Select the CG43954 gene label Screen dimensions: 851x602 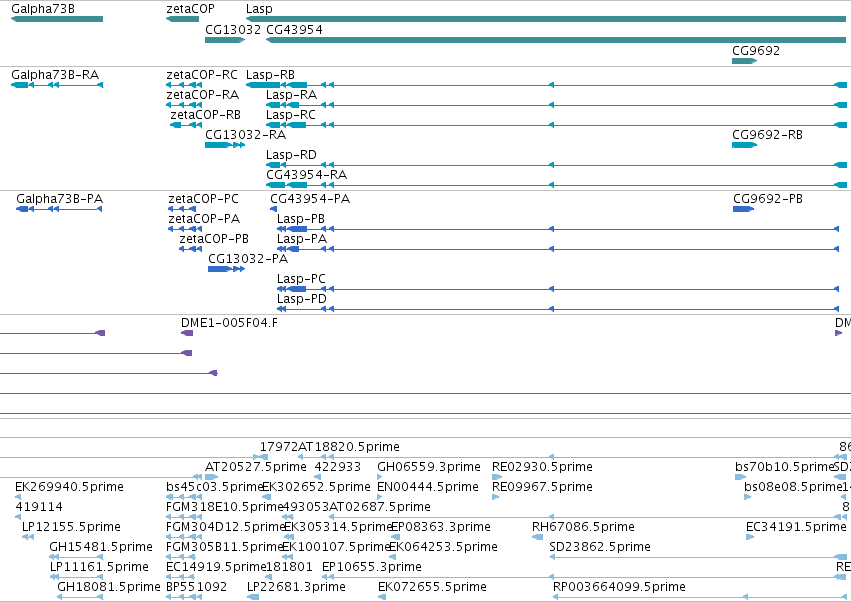point(294,29)
